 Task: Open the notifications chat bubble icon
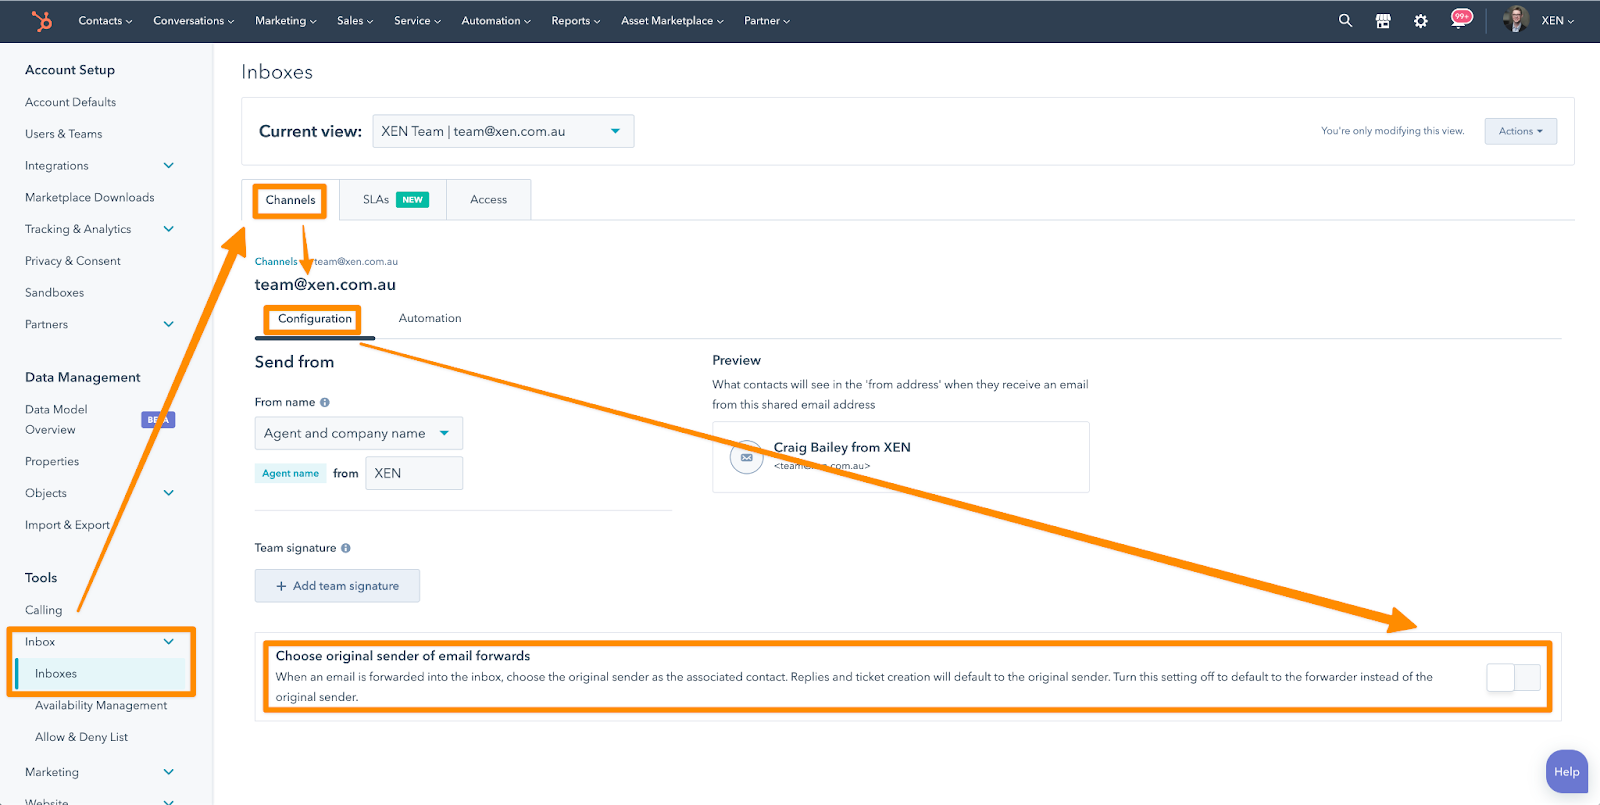click(1460, 19)
